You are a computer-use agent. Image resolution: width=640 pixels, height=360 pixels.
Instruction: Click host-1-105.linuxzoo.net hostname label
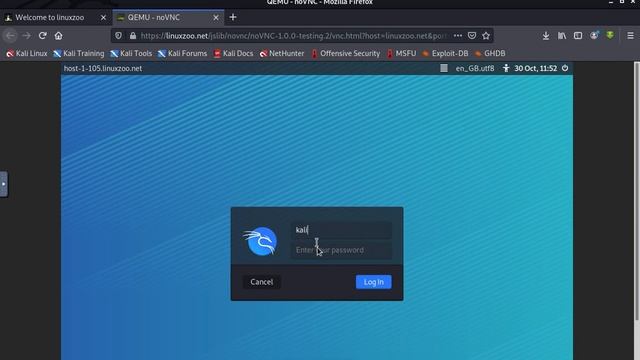[103, 68]
